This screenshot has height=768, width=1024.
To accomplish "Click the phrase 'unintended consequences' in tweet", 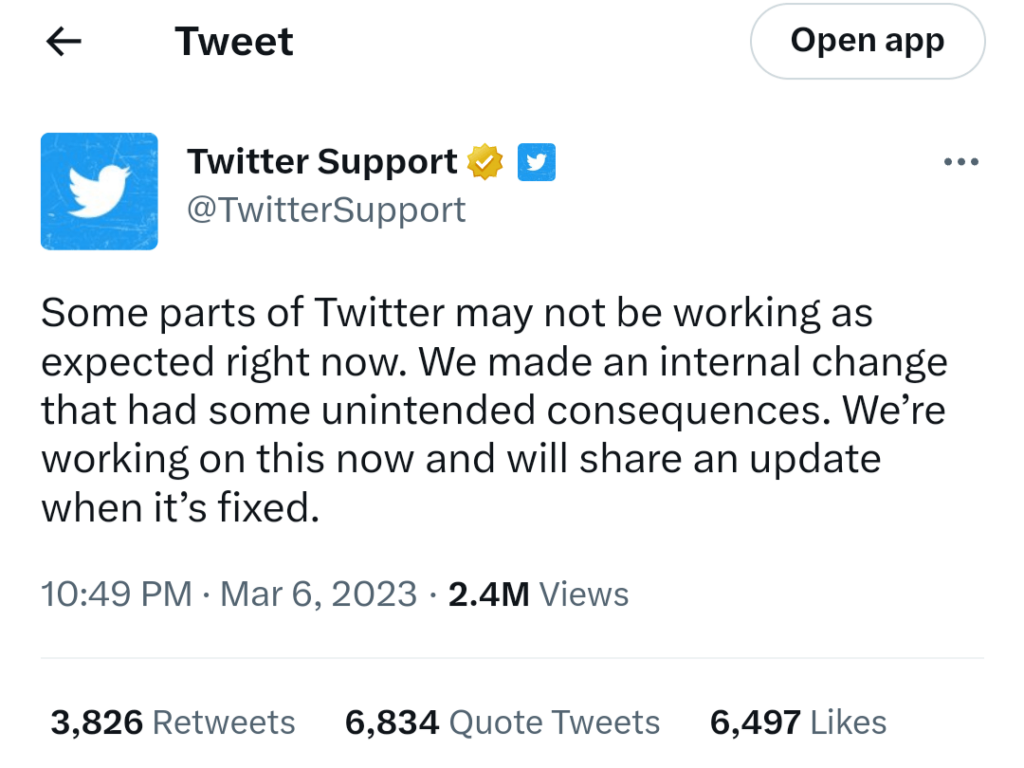I will [575, 411].
